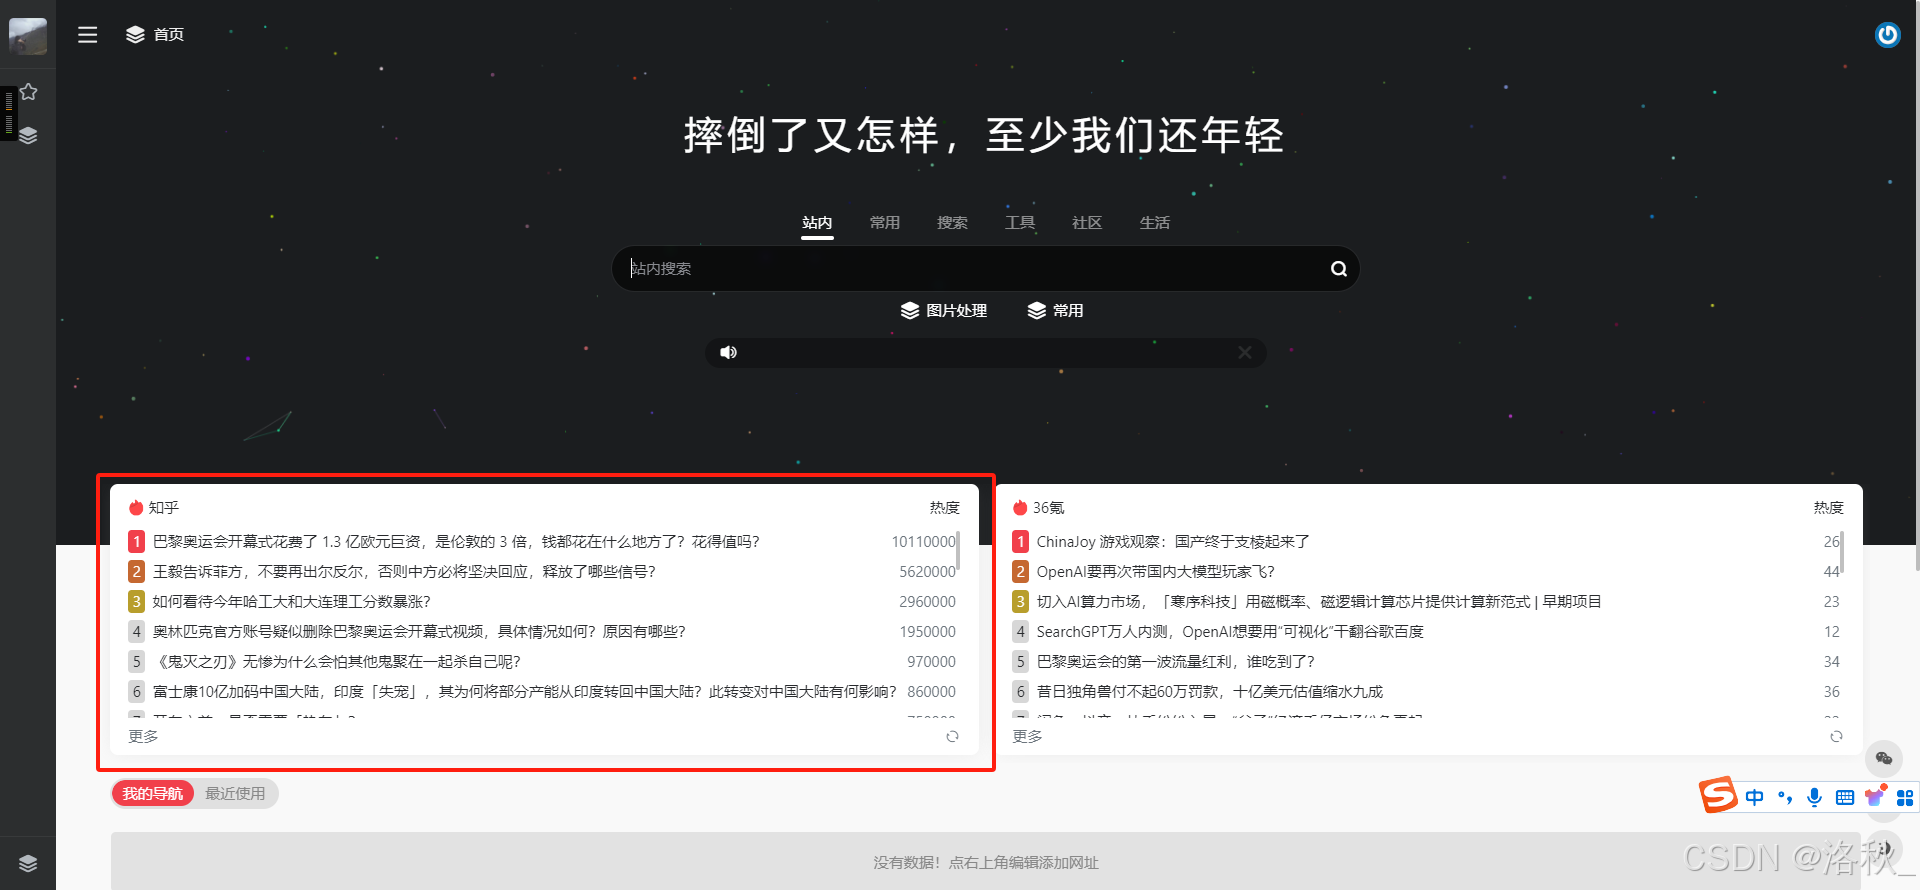Open SearchGPT万人内测 headline

[1230, 631]
